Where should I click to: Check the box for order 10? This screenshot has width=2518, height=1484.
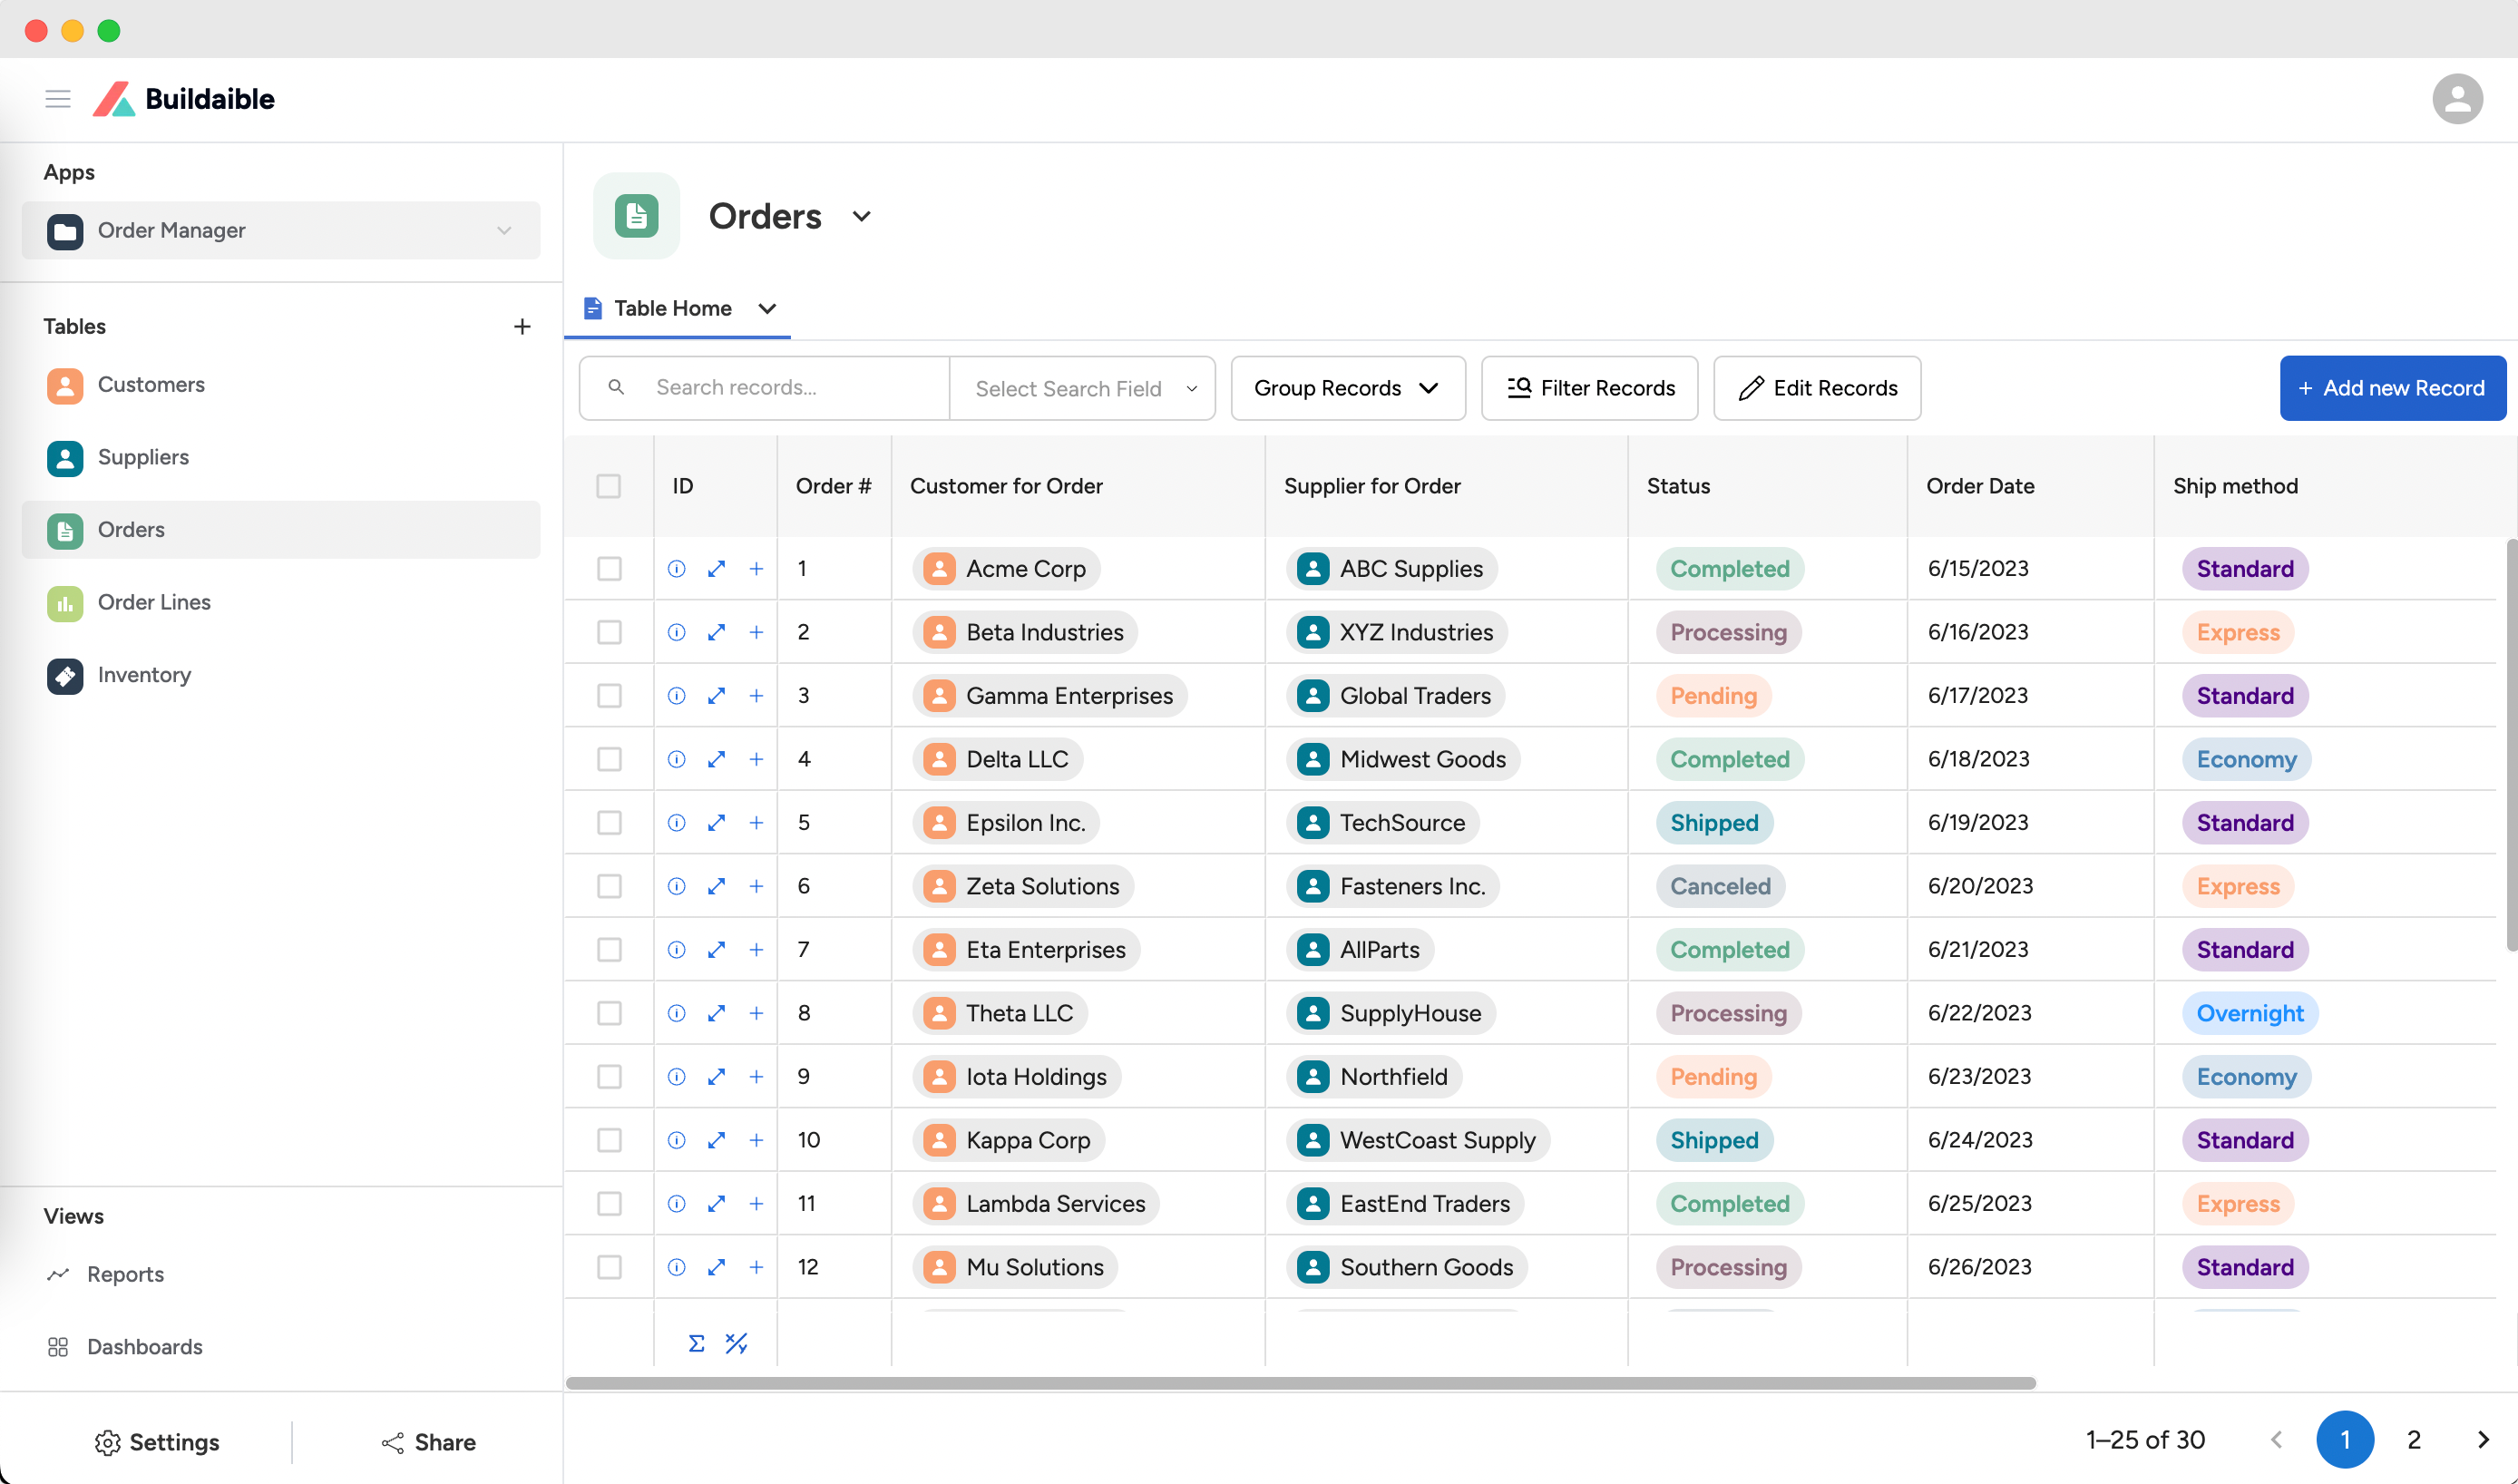(x=609, y=1140)
